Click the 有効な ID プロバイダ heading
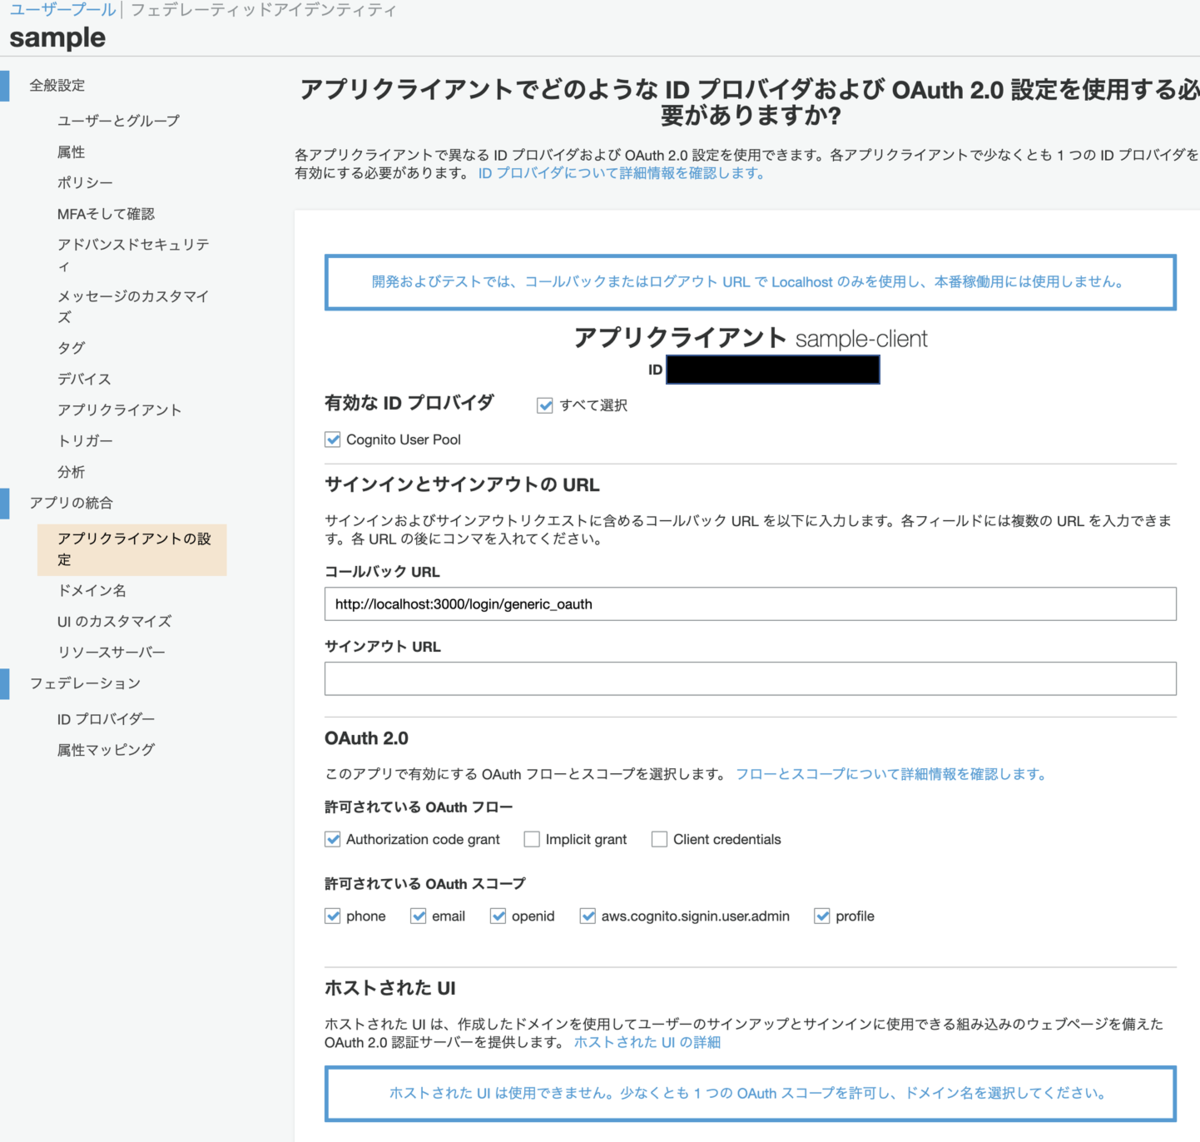This screenshot has width=1200, height=1142. [409, 403]
